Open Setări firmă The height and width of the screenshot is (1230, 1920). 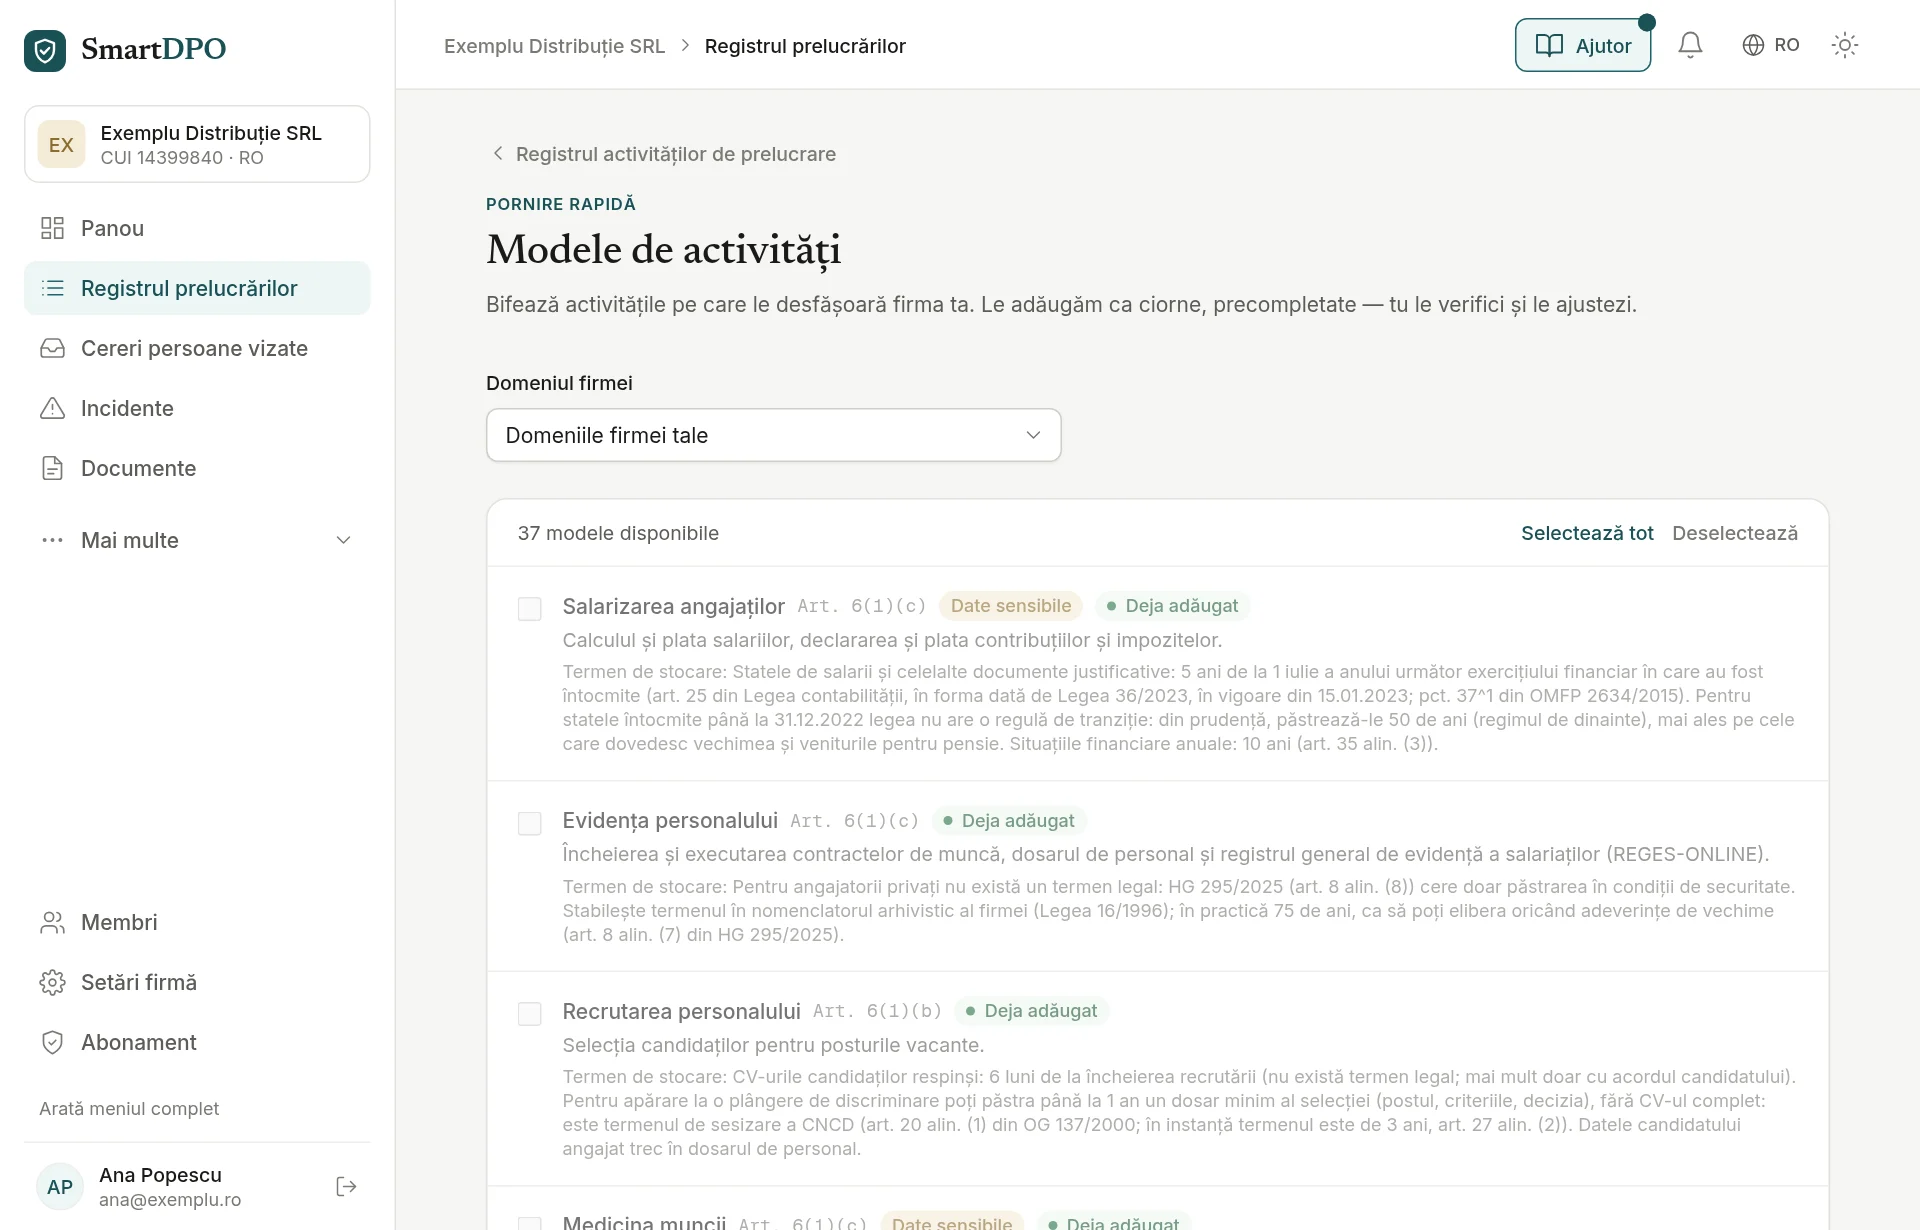tap(197, 982)
